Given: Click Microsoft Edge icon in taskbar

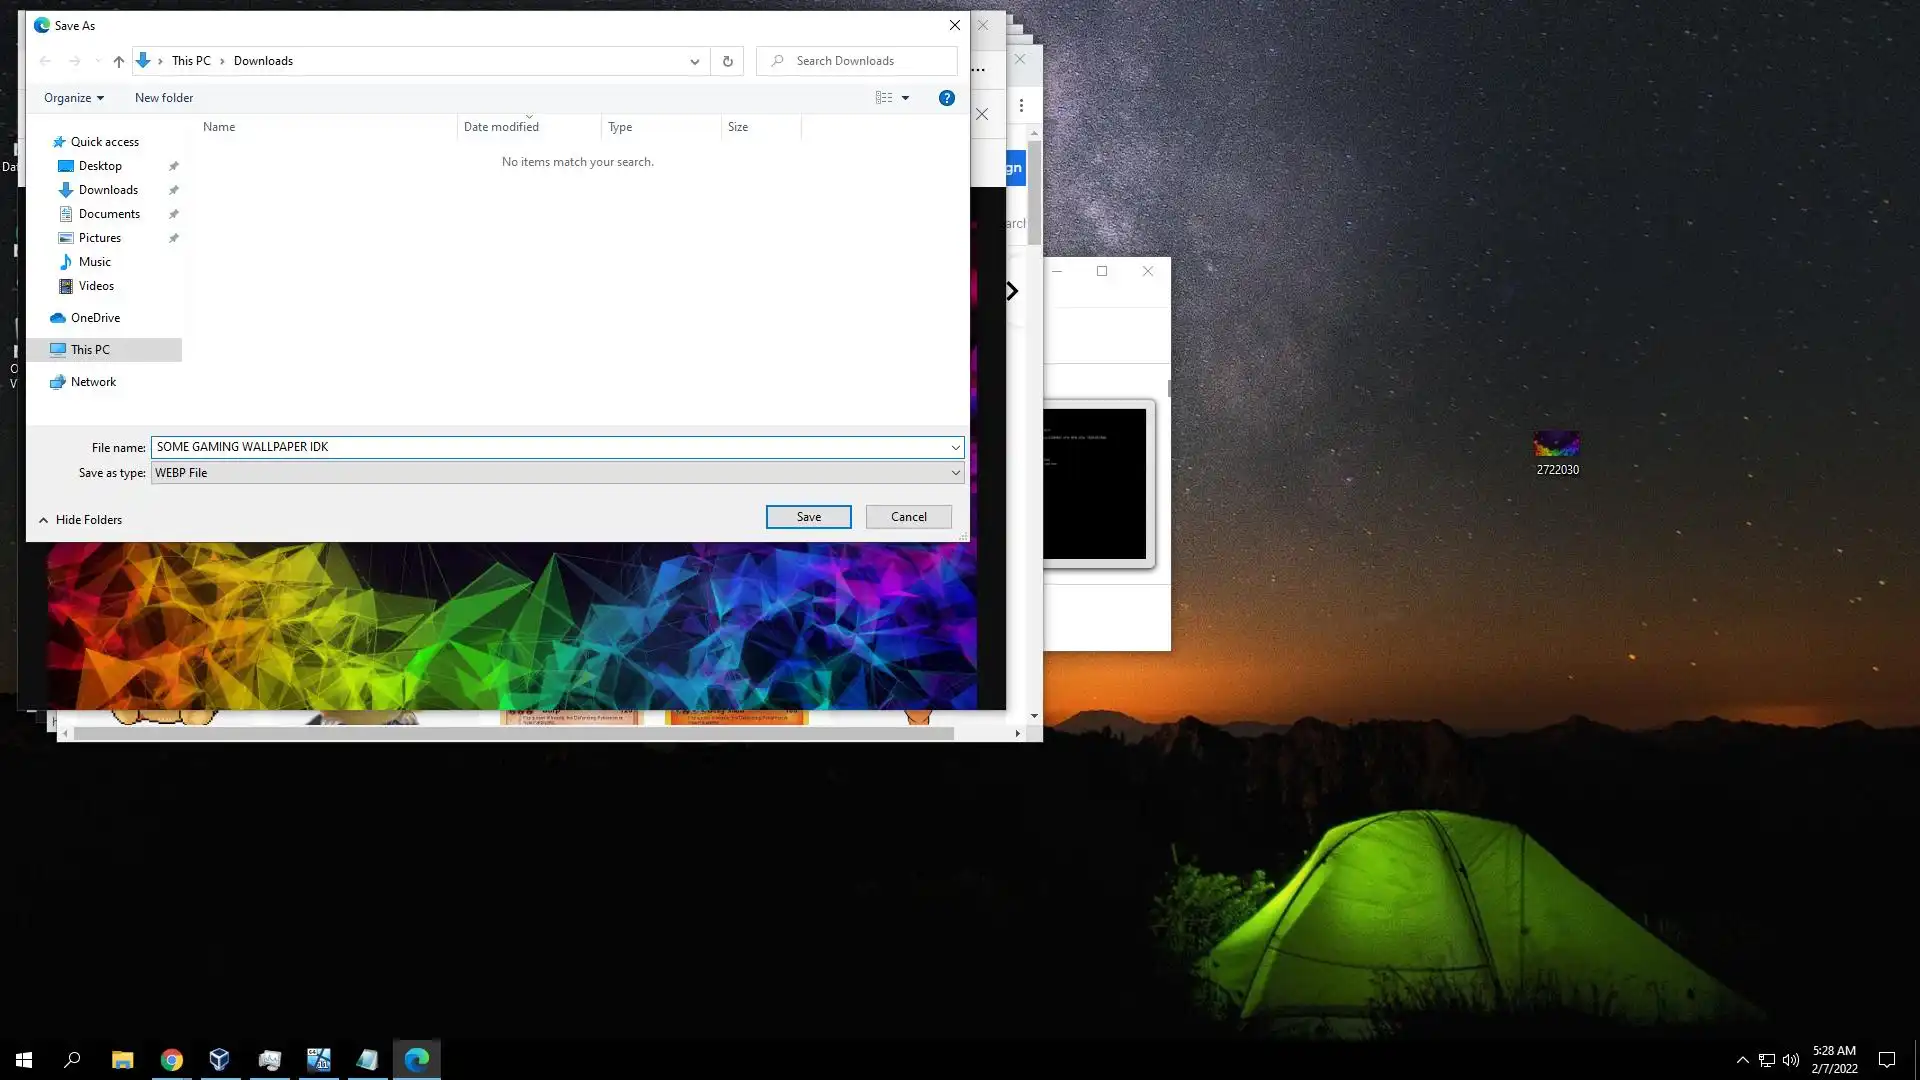Looking at the screenshot, I should [417, 1059].
